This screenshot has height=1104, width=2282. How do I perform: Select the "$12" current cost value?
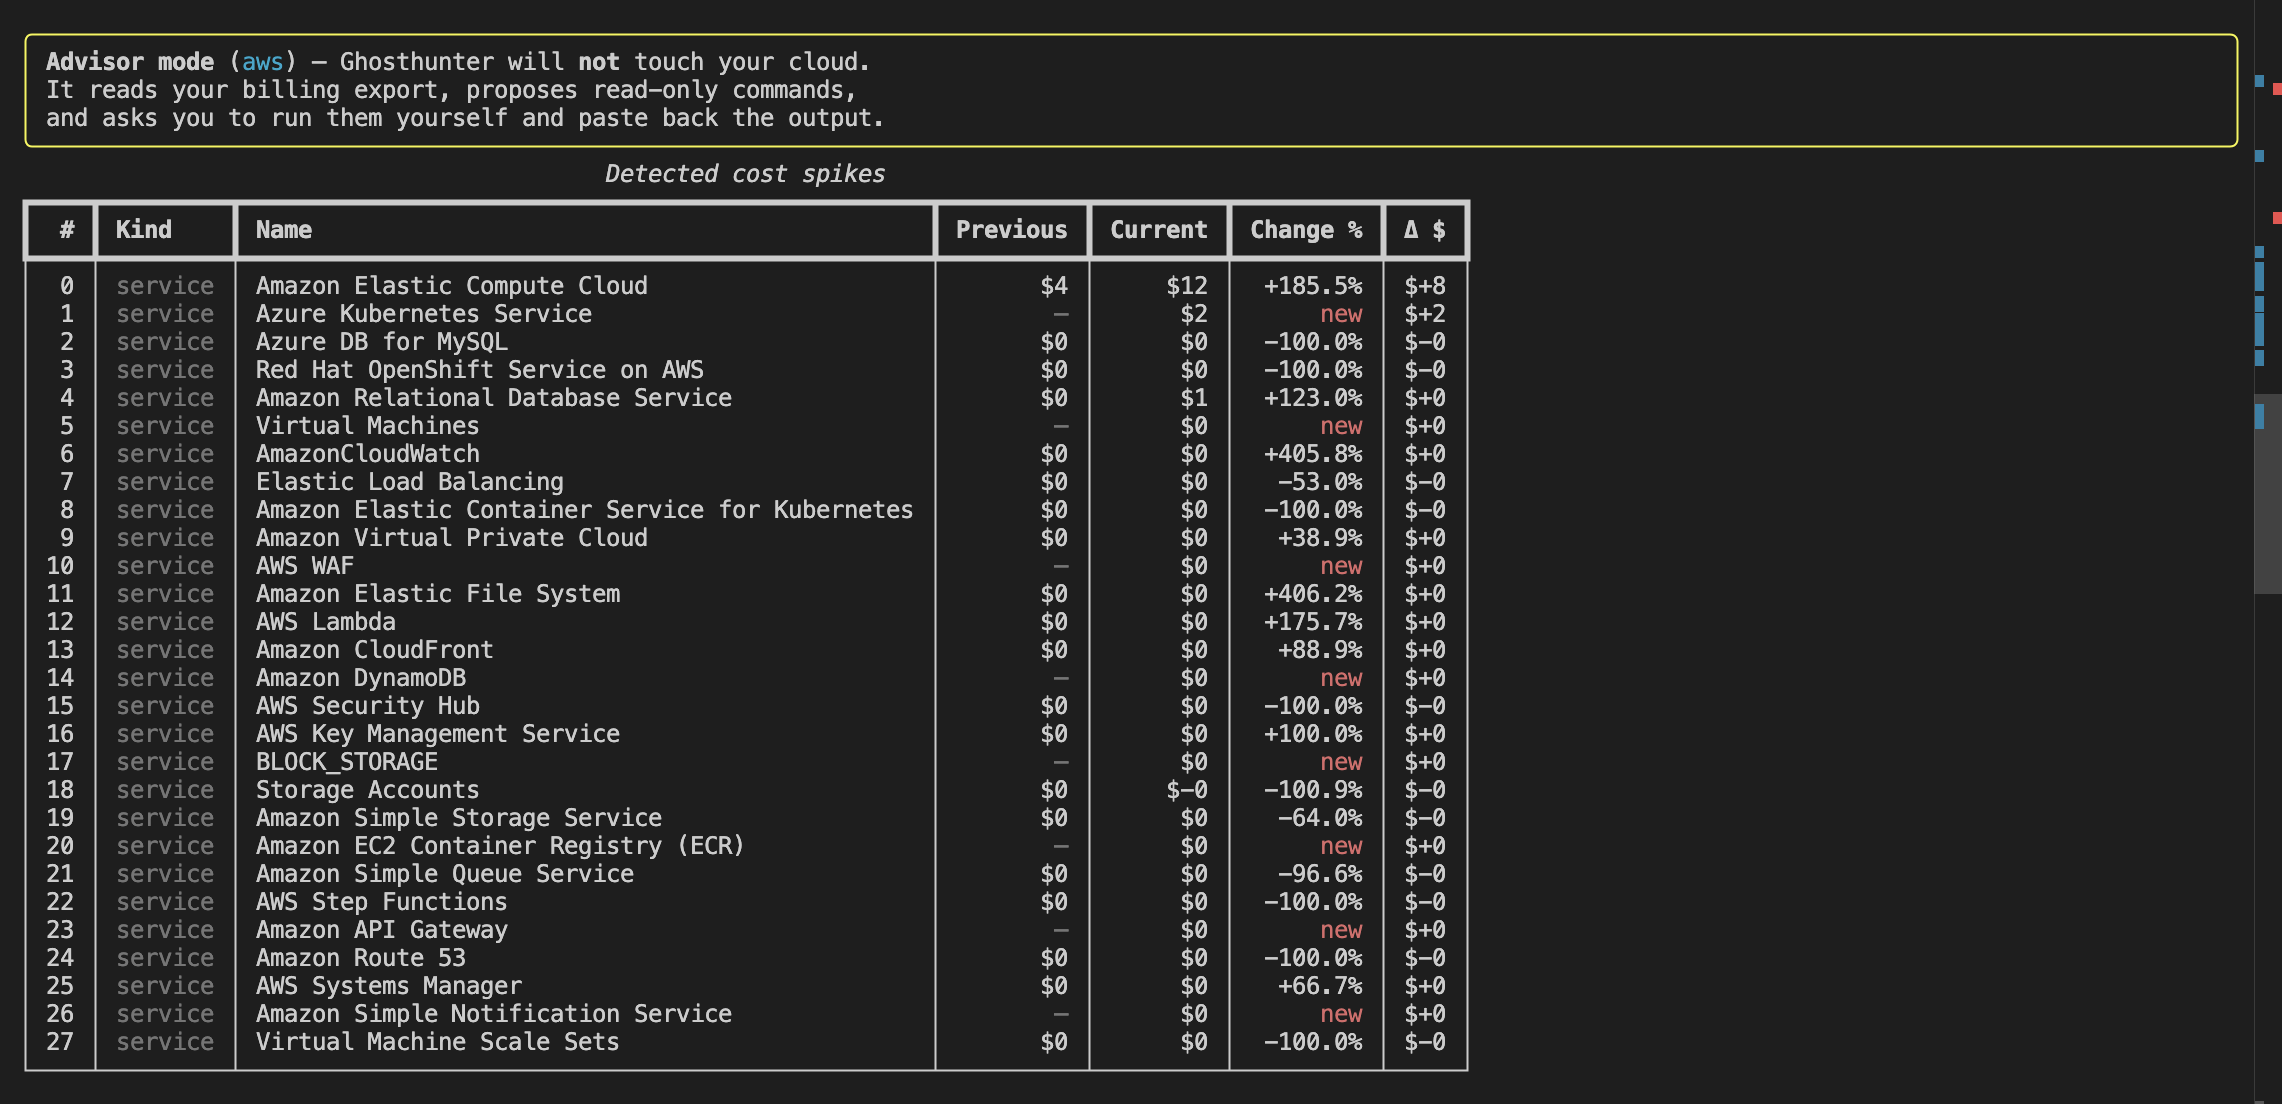[x=1187, y=286]
